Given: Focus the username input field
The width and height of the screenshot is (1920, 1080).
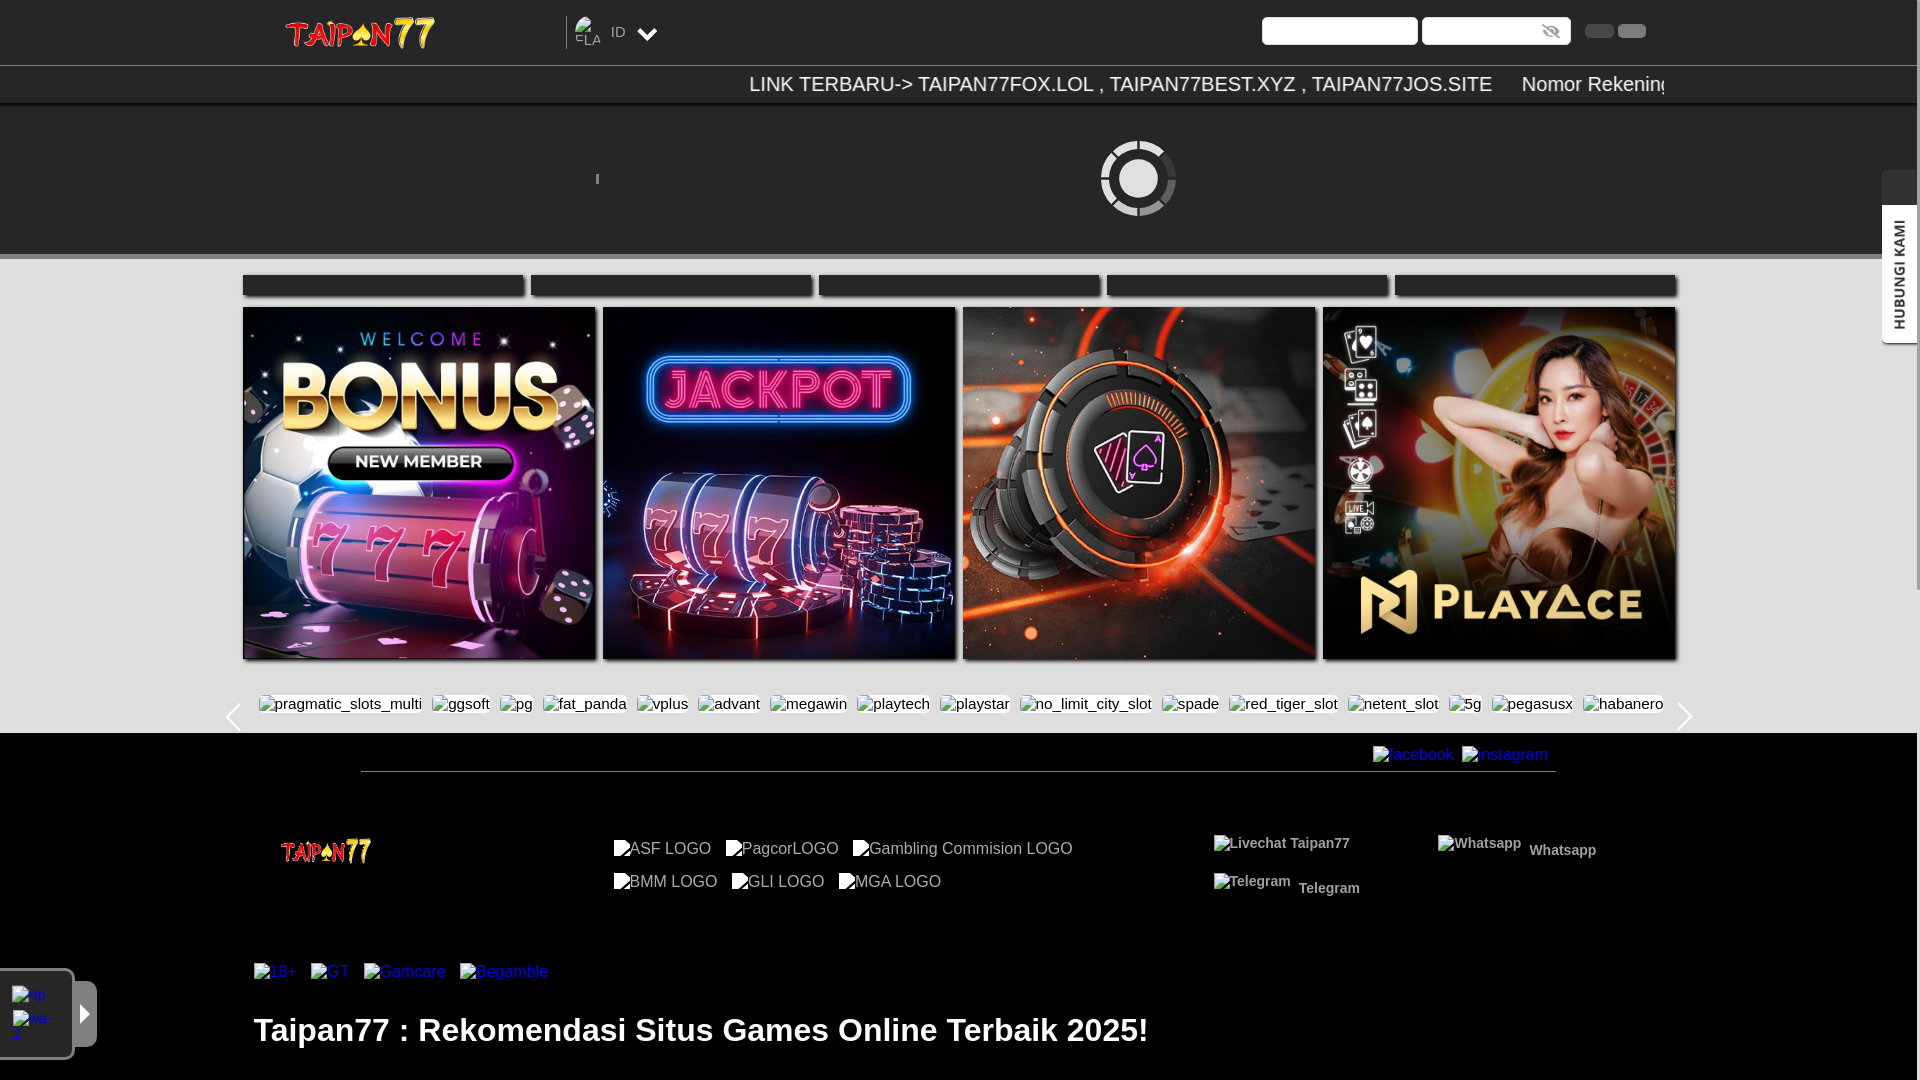Looking at the screenshot, I should tap(1339, 31).
